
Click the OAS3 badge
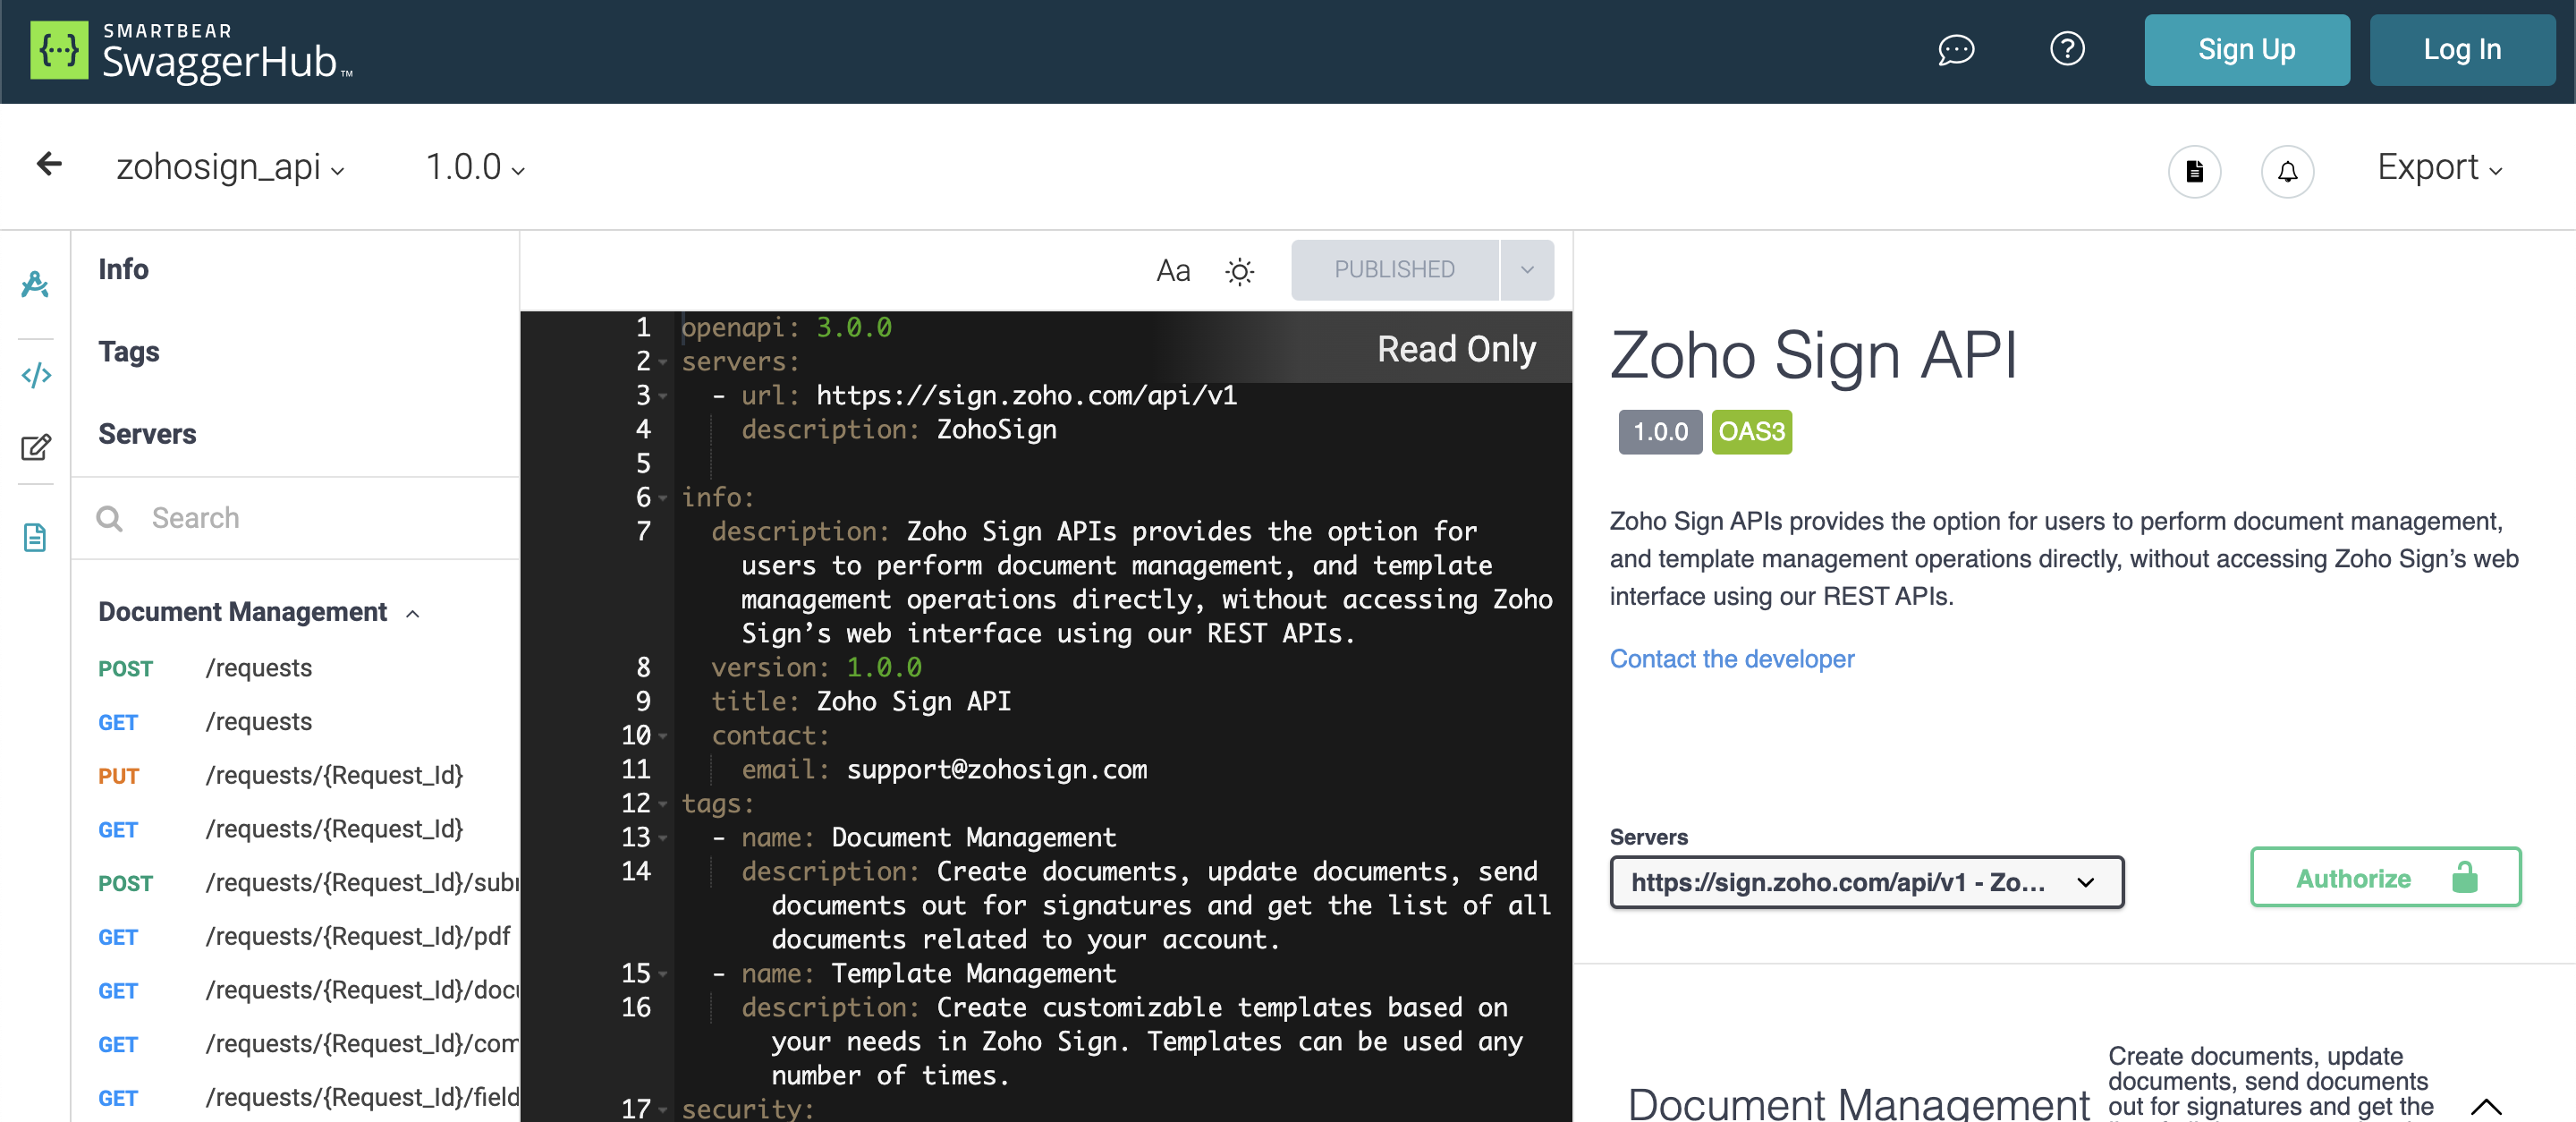click(1751, 432)
